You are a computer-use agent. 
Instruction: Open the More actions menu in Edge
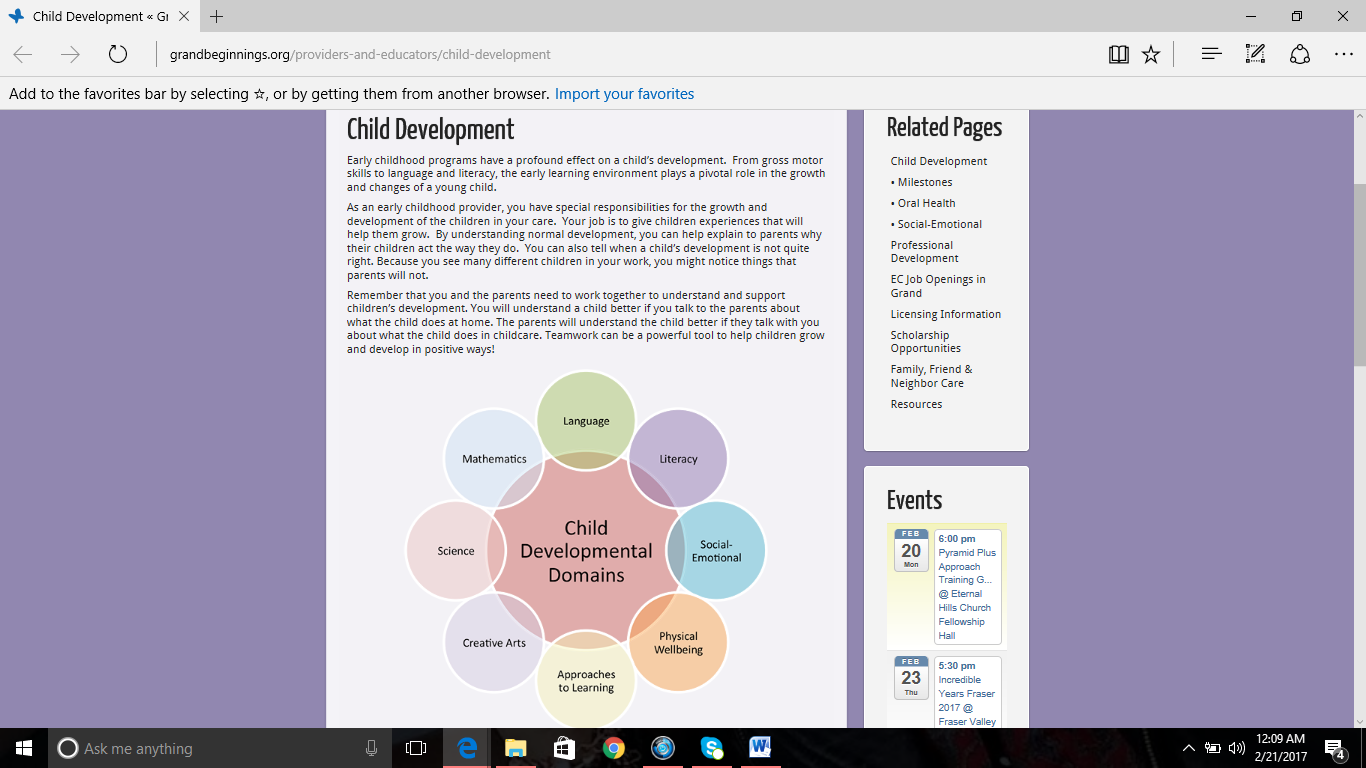click(1344, 54)
